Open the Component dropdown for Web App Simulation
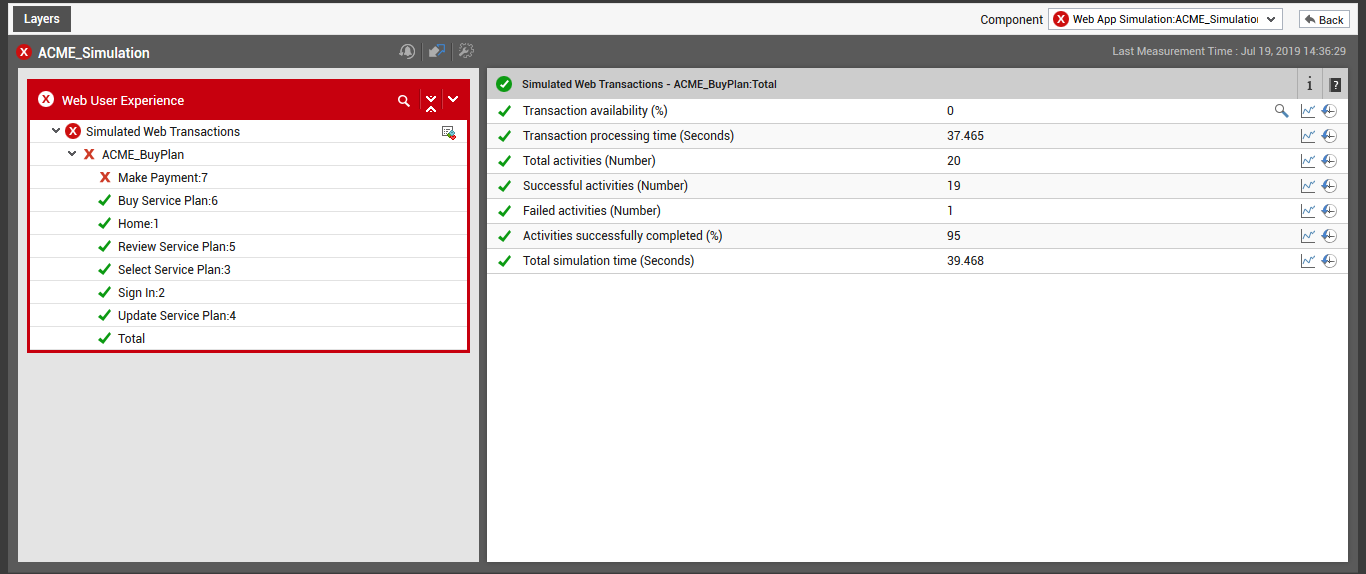 (x=1165, y=19)
